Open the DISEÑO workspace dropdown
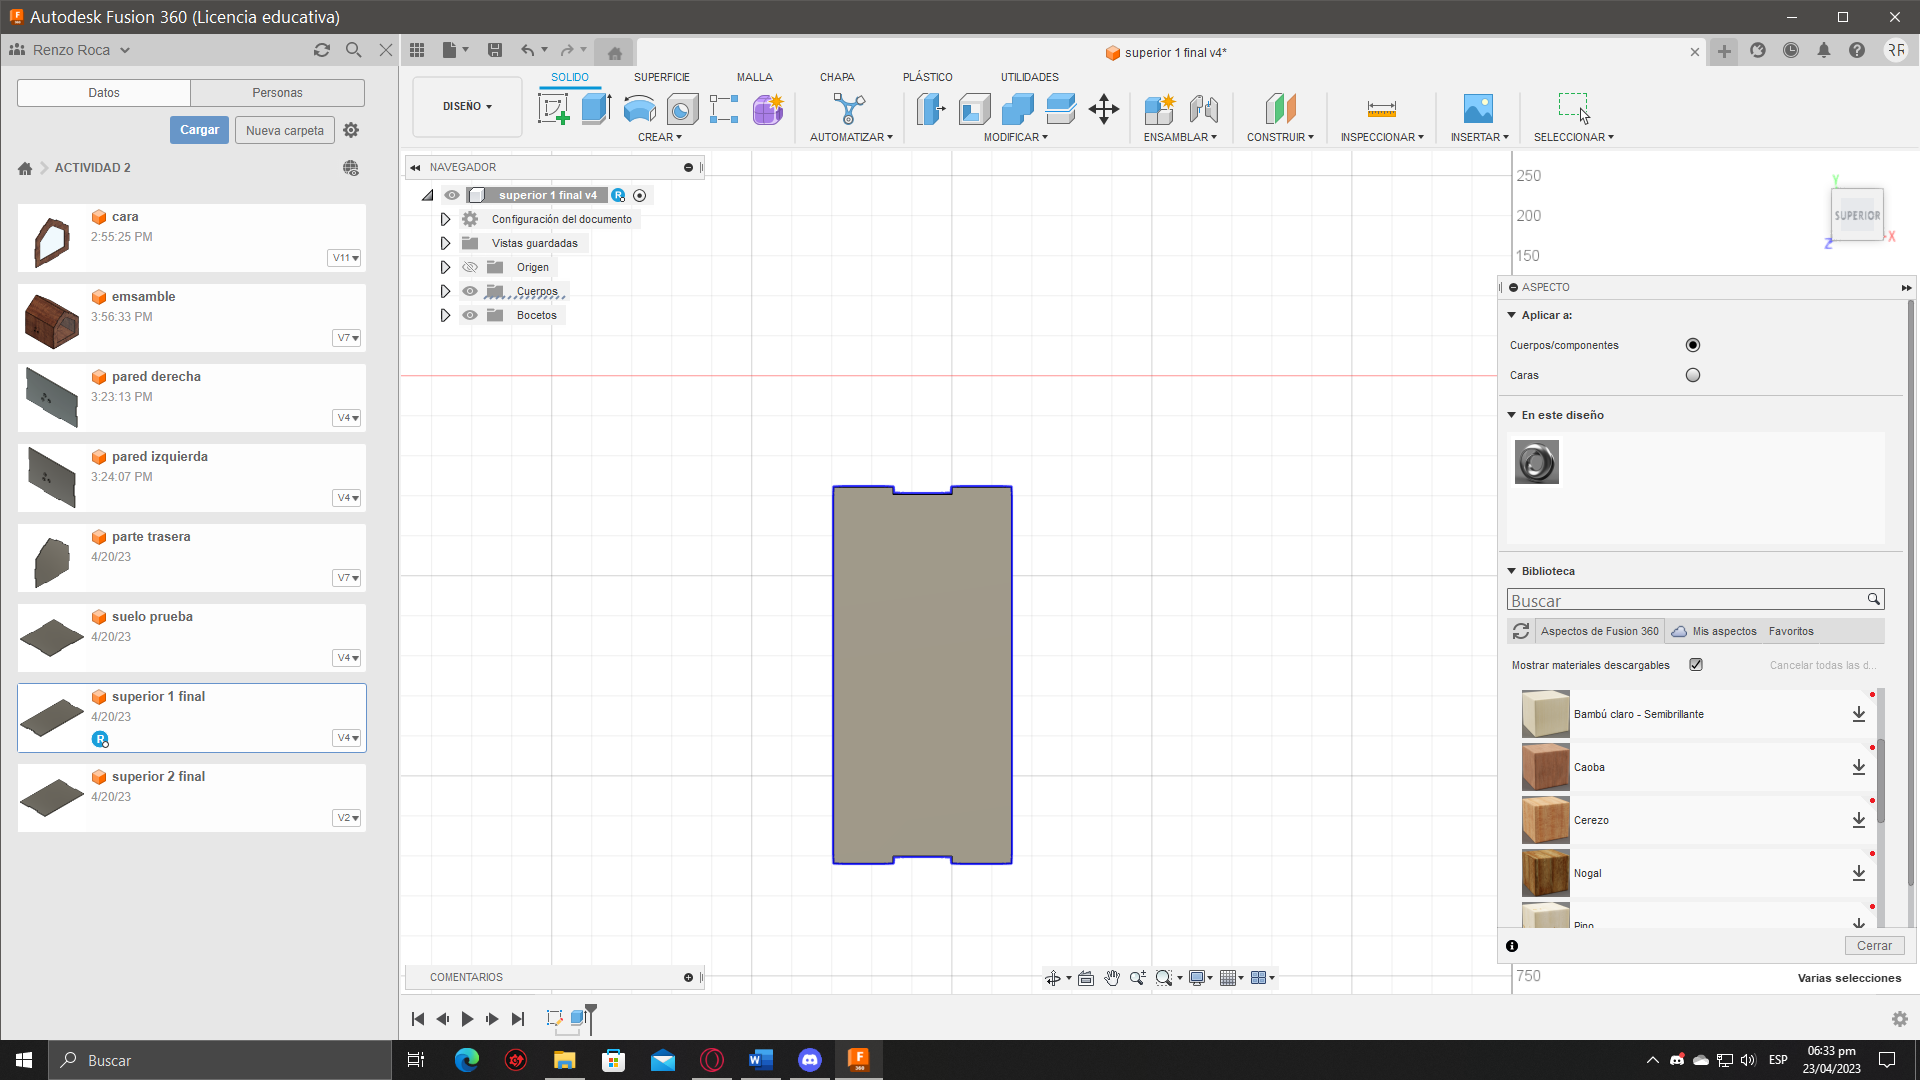 pyautogui.click(x=467, y=106)
